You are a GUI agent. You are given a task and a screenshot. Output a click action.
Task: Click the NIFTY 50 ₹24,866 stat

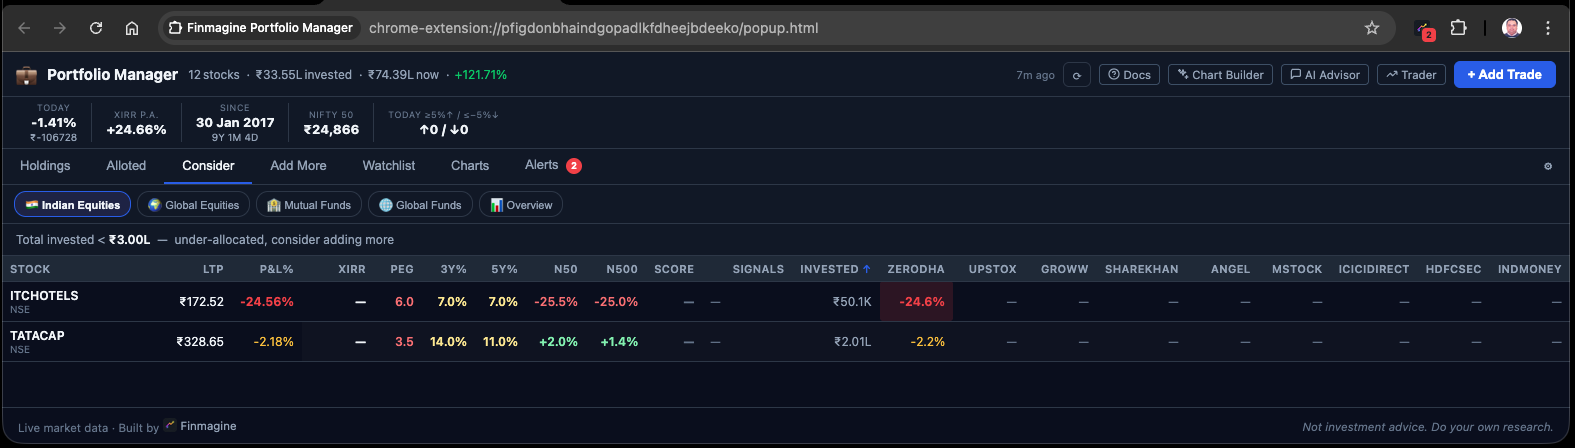[331, 123]
